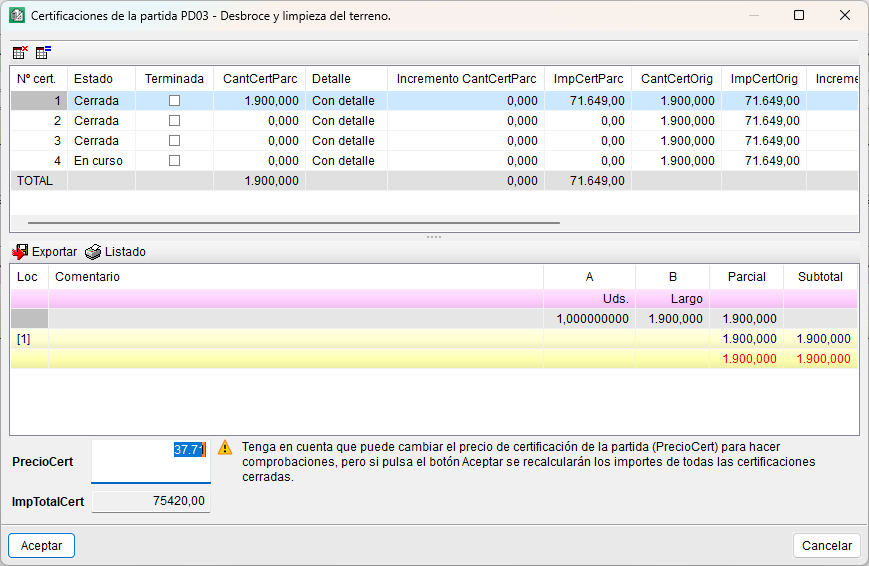869x566 pixels.
Task: Click the Incremento CantCertParc column header
Action: pyautogui.click(x=466, y=79)
